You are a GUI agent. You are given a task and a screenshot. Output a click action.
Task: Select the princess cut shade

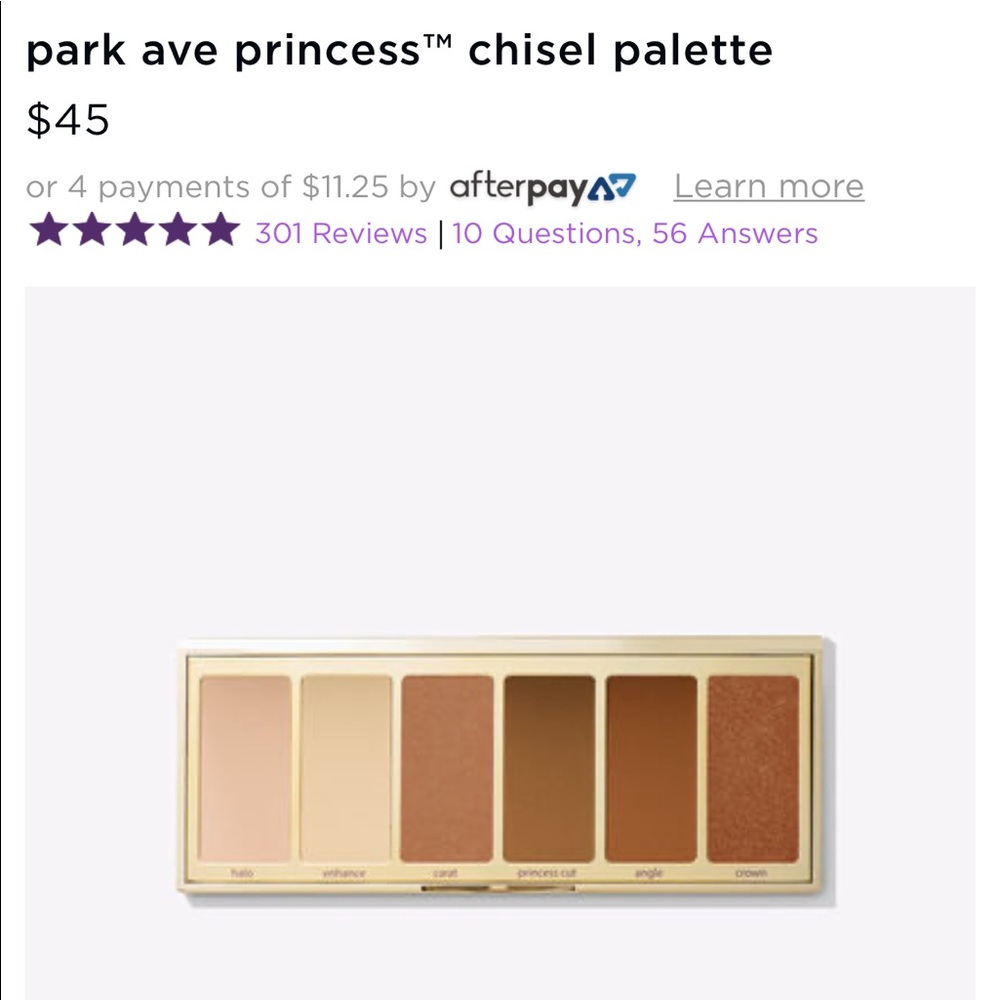(x=549, y=772)
